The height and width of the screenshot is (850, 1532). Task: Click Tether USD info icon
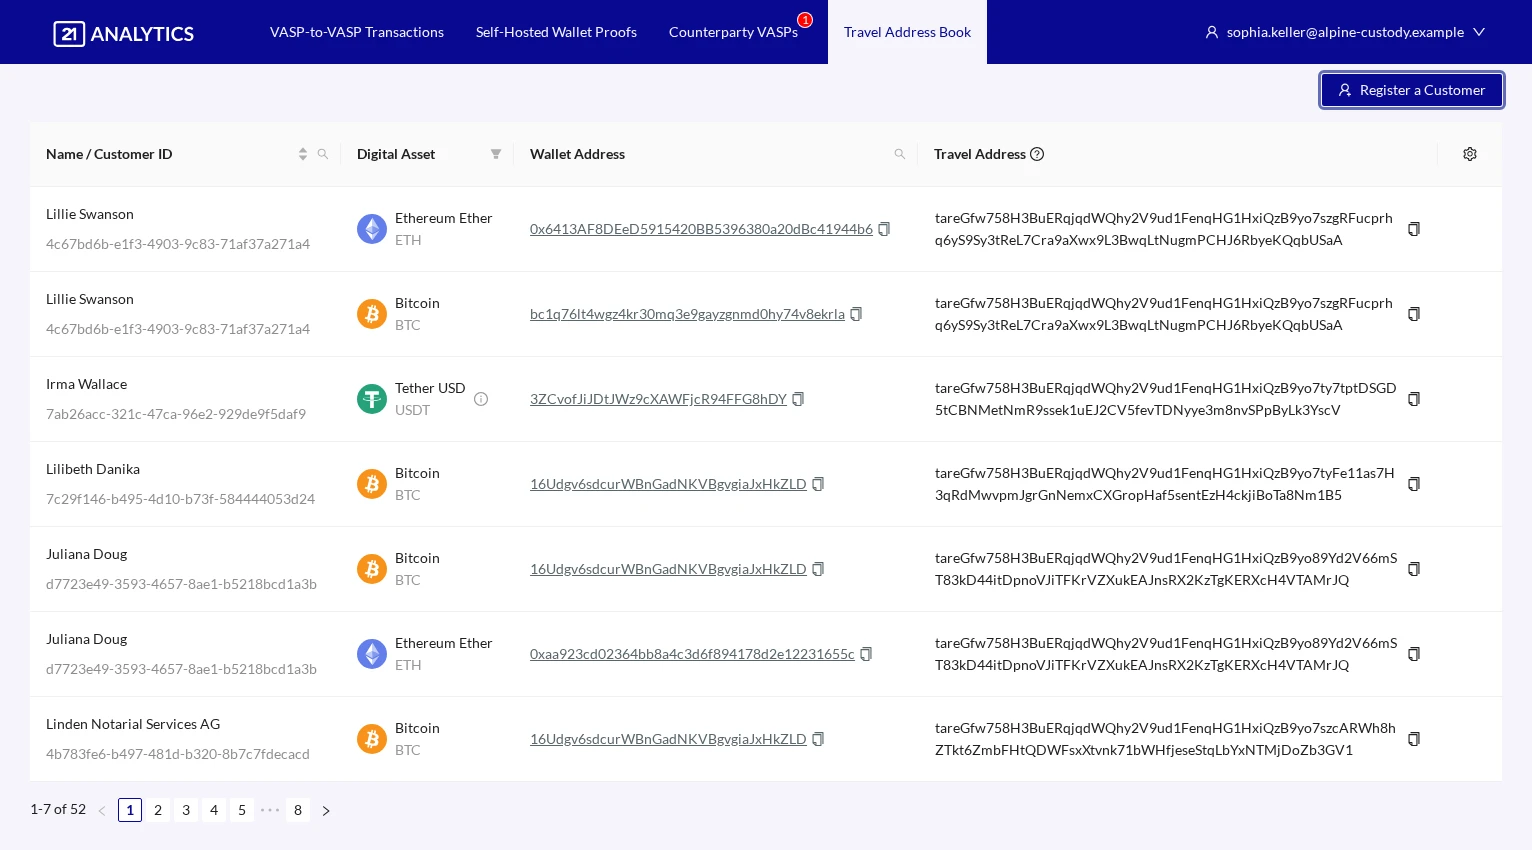[481, 399]
